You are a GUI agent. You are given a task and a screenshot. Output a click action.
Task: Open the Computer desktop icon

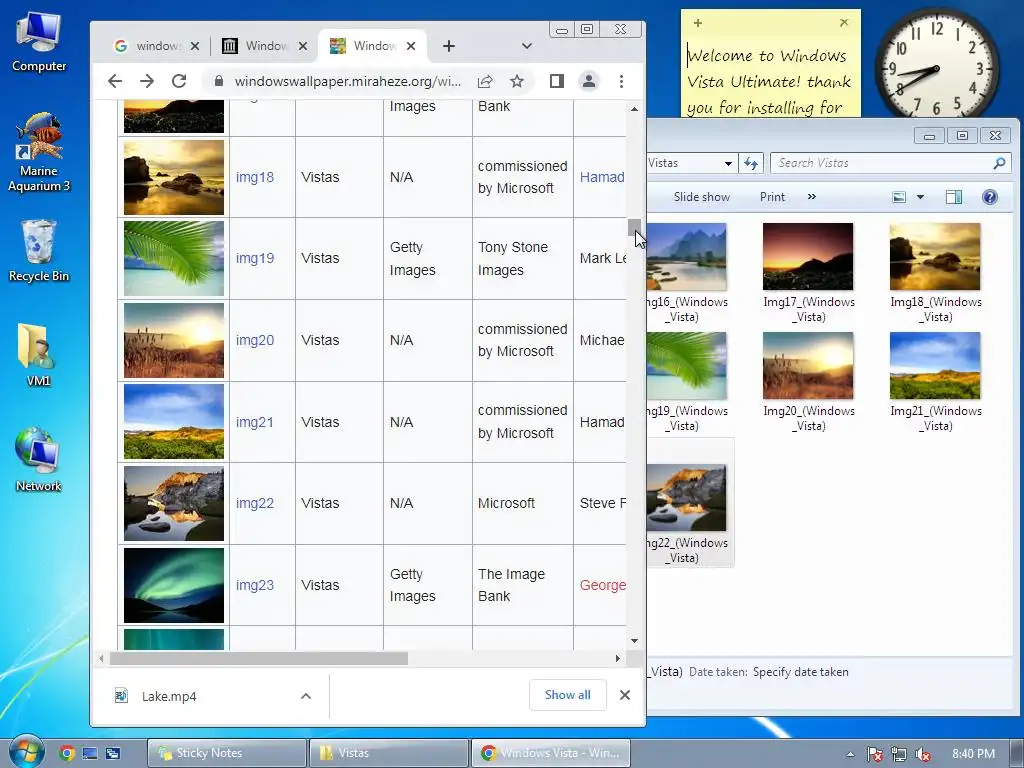tap(39, 42)
